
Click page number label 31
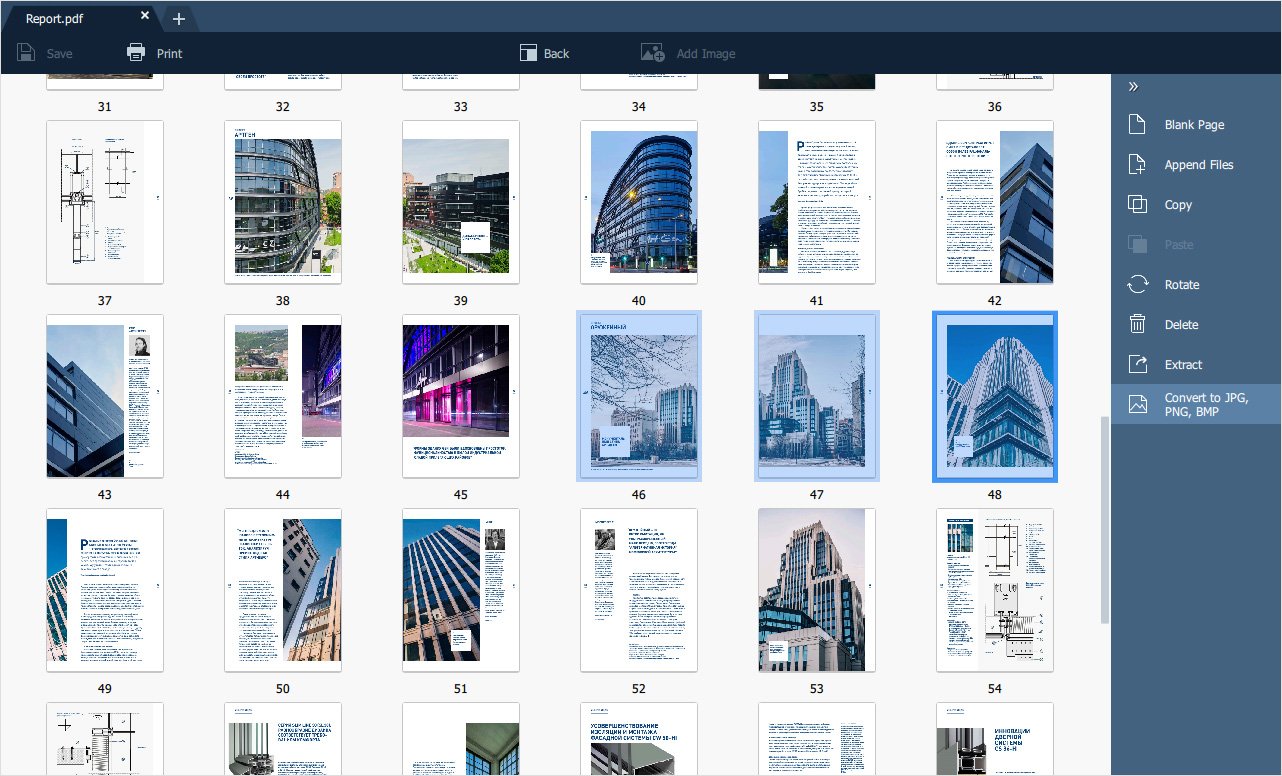pos(105,107)
